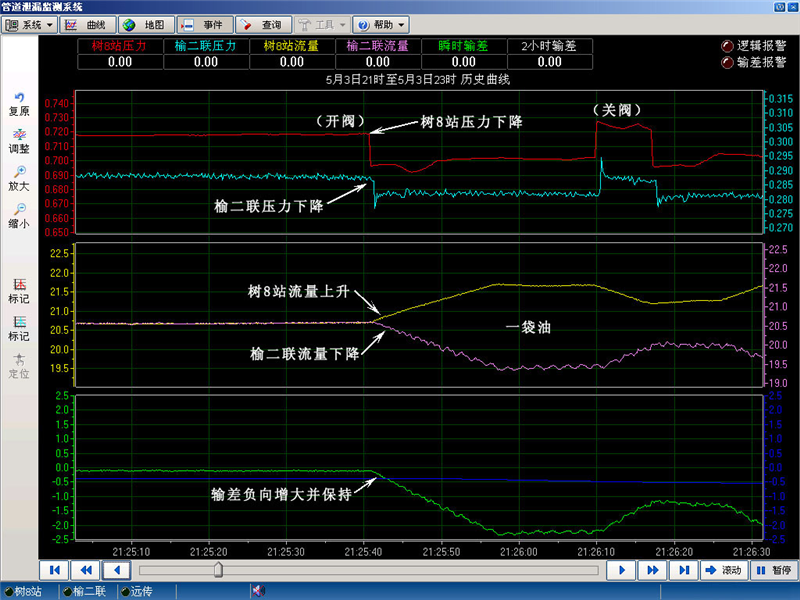This screenshot has height=600, width=800.
Task: Click the cyan 标记 marker icon
Action: (x=19, y=322)
